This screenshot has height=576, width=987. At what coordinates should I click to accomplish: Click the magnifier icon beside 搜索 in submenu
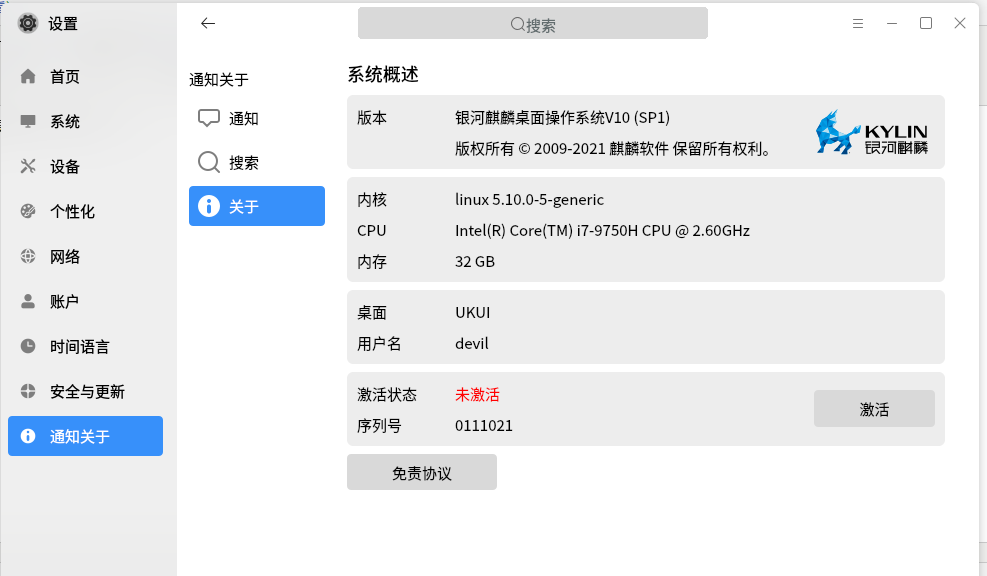coord(208,162)
